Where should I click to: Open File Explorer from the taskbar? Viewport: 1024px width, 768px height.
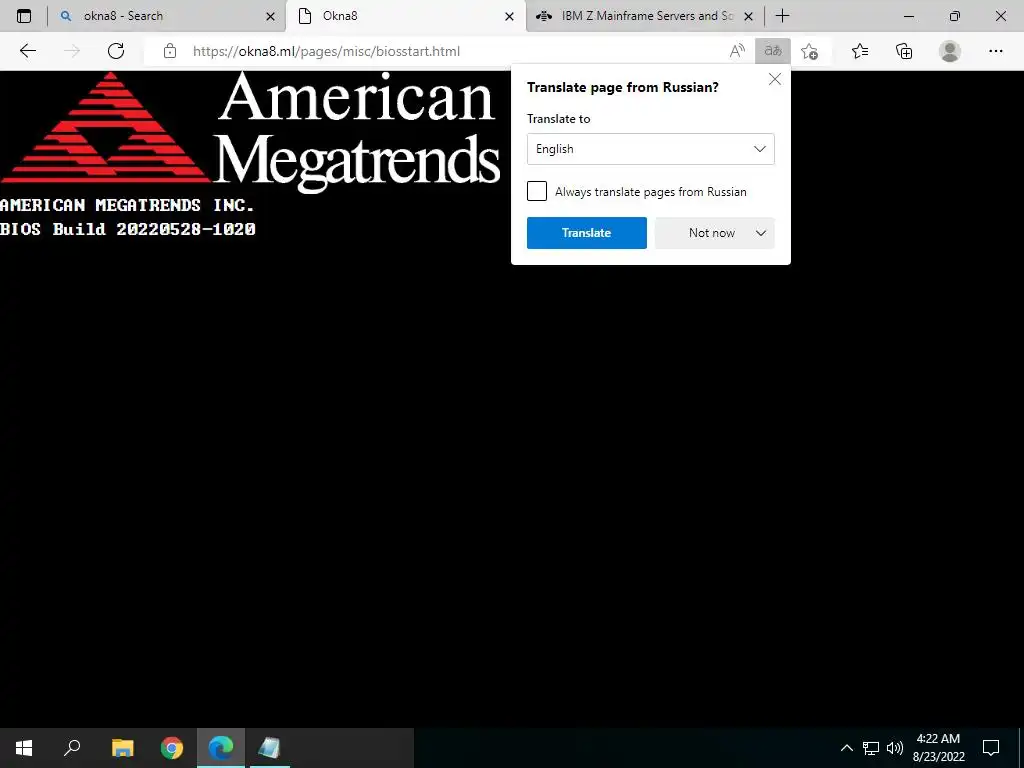pyautogui.click(x=122, y=748)
